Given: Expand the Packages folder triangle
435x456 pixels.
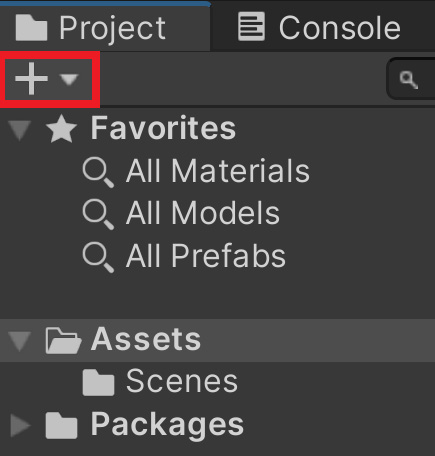Looking at the screenshot, I should 20,425.
